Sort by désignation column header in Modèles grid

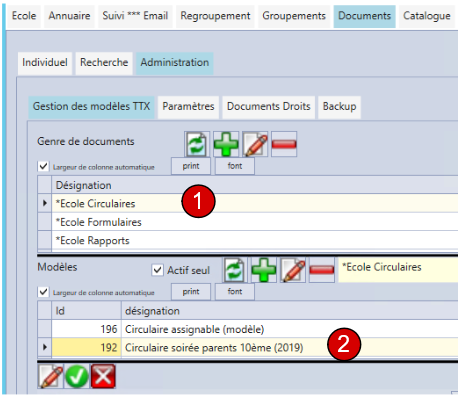point(290,311)
